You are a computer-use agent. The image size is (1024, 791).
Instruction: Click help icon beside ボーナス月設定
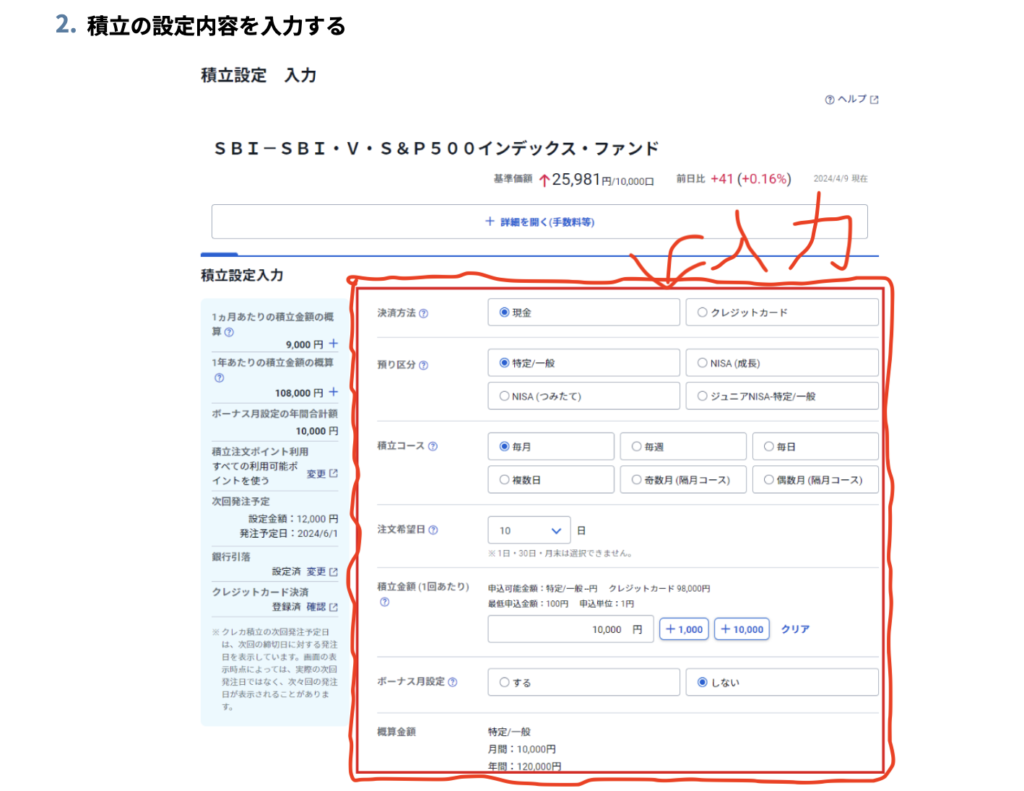click(453, 682)
